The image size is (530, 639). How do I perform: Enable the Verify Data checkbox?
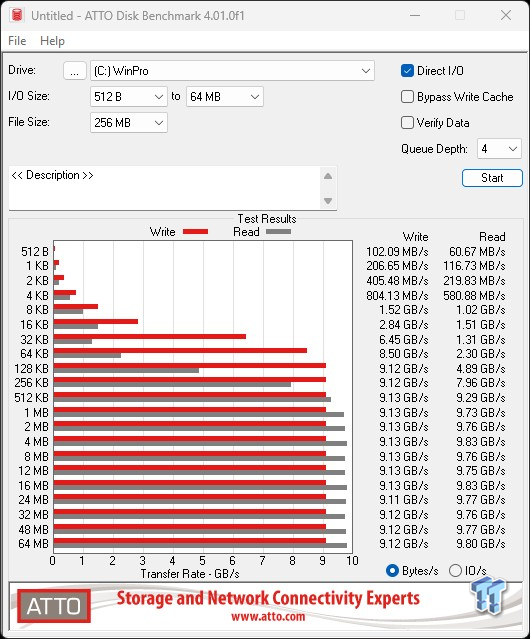click(x=407, y=123)
